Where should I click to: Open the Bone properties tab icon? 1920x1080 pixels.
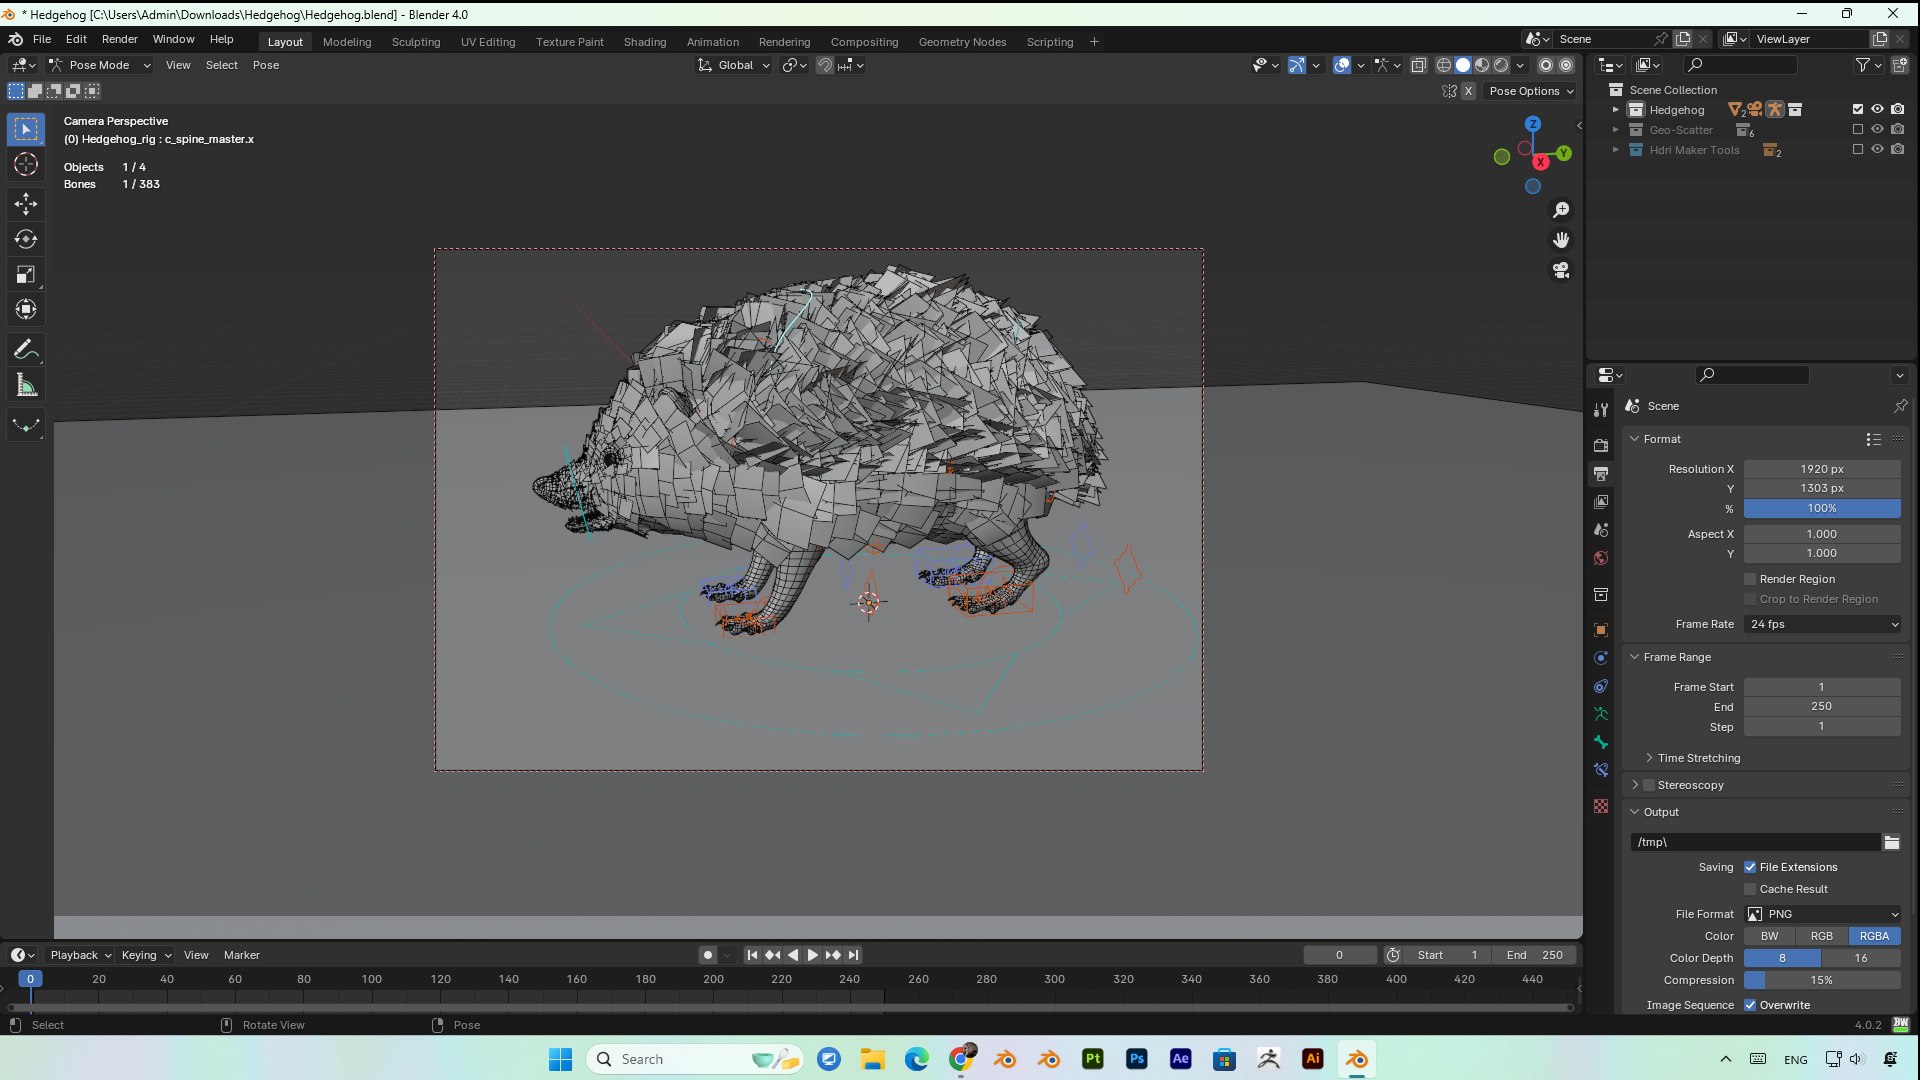(x=1601, y=742)
